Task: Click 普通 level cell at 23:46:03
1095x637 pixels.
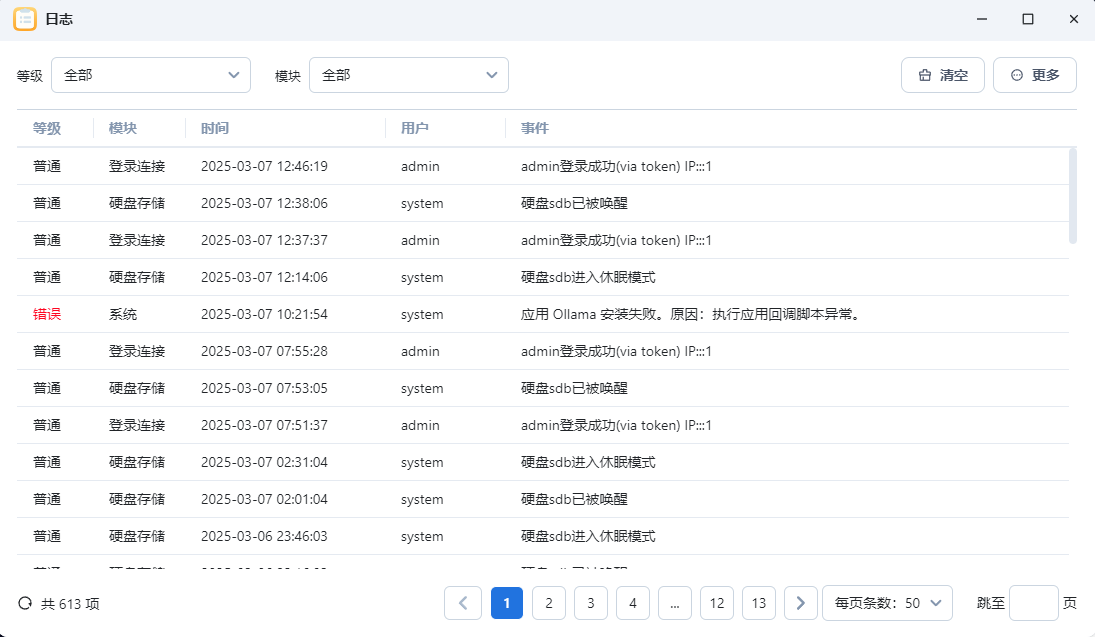Action: (x=47, y=536)
